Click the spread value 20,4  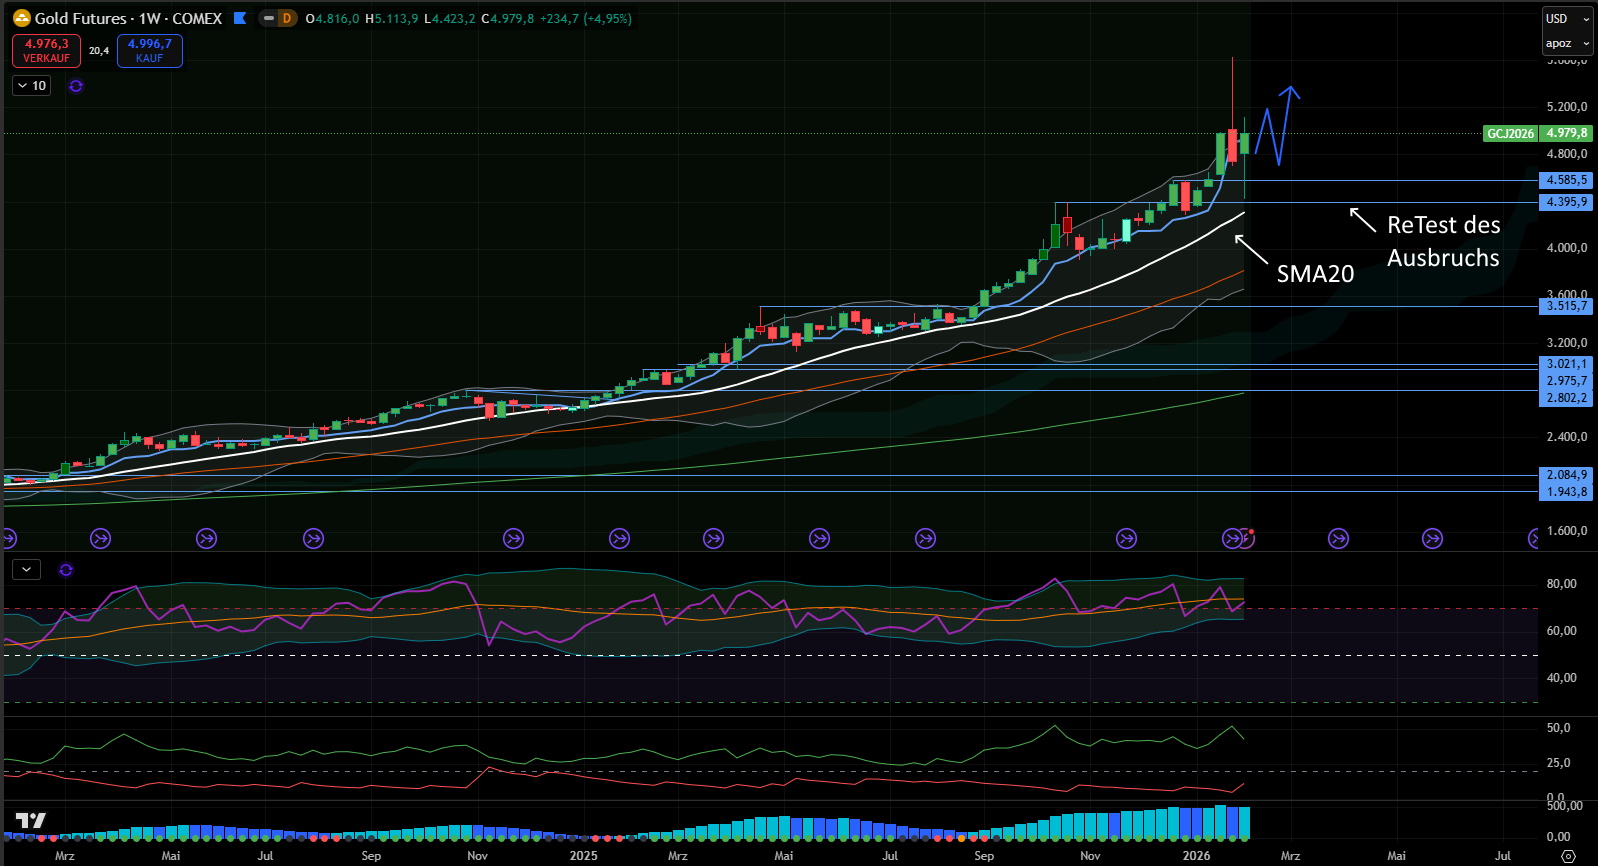[x=99, y=51]
